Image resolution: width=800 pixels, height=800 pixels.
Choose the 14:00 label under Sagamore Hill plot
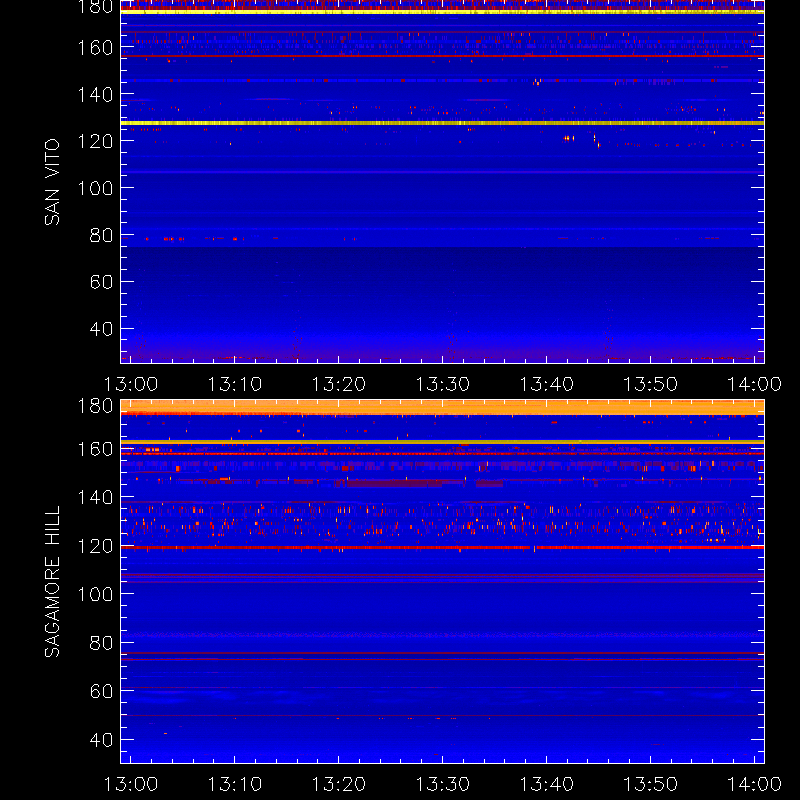pos(755,784)
